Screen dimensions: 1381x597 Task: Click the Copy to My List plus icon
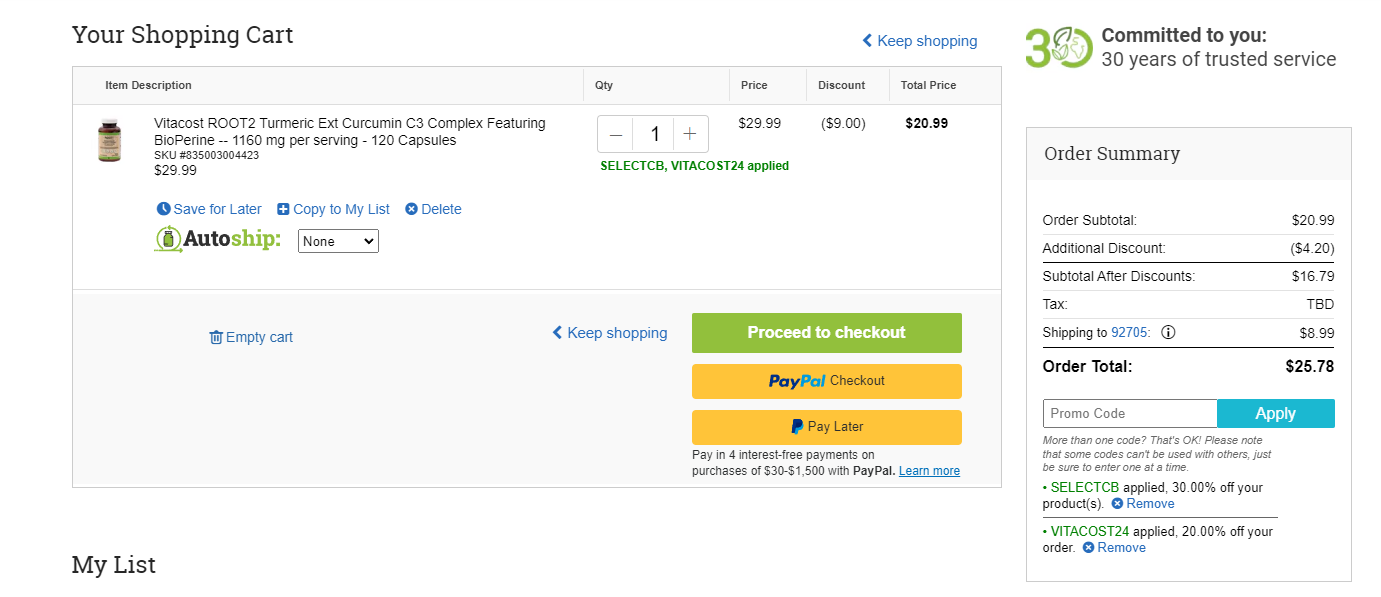click(283, 209)
